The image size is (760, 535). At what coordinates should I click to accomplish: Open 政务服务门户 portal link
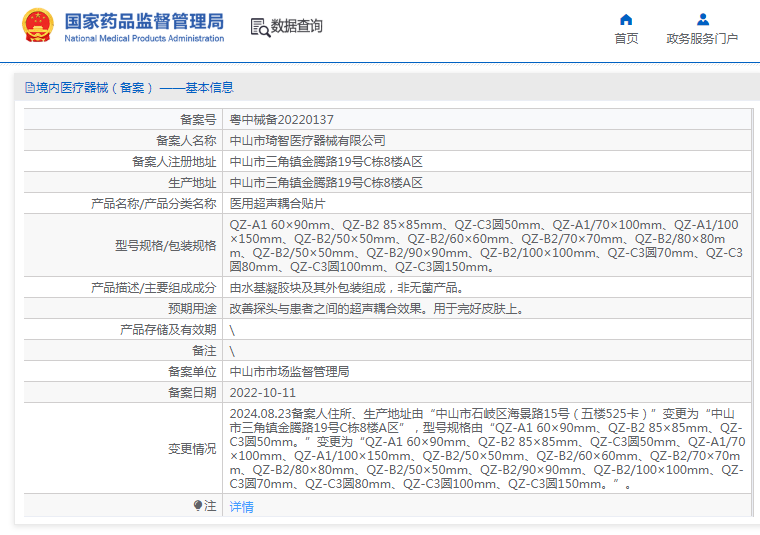pos(702,38)
